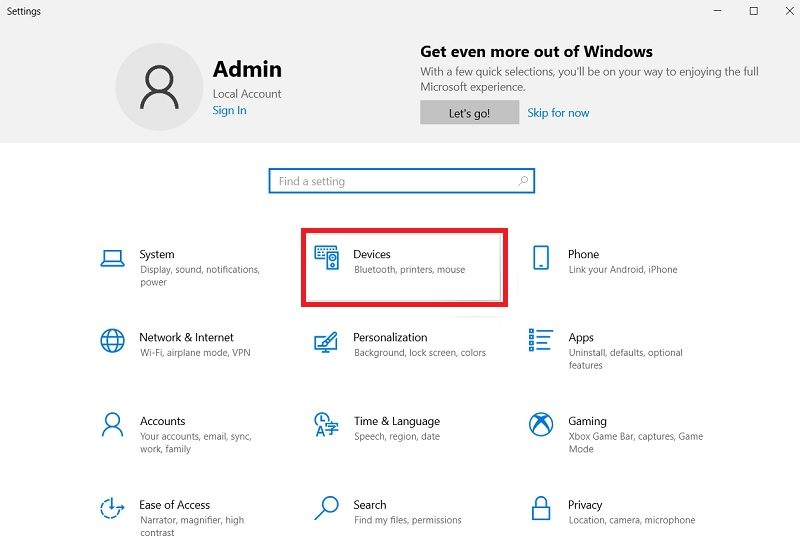Click the Devices keyboard and speaker icon

327,258
